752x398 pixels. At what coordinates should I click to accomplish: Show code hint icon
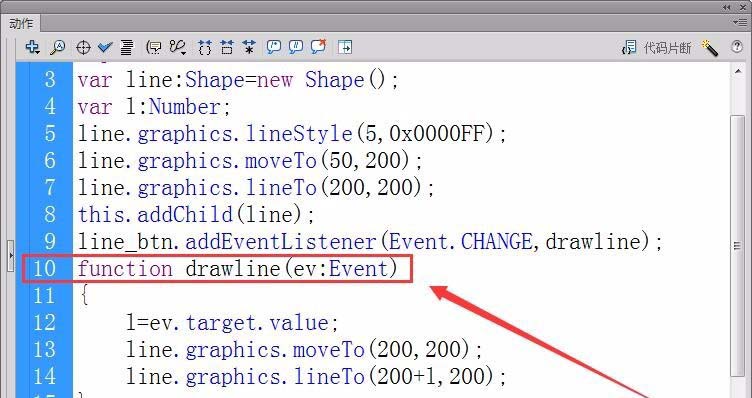154,47
